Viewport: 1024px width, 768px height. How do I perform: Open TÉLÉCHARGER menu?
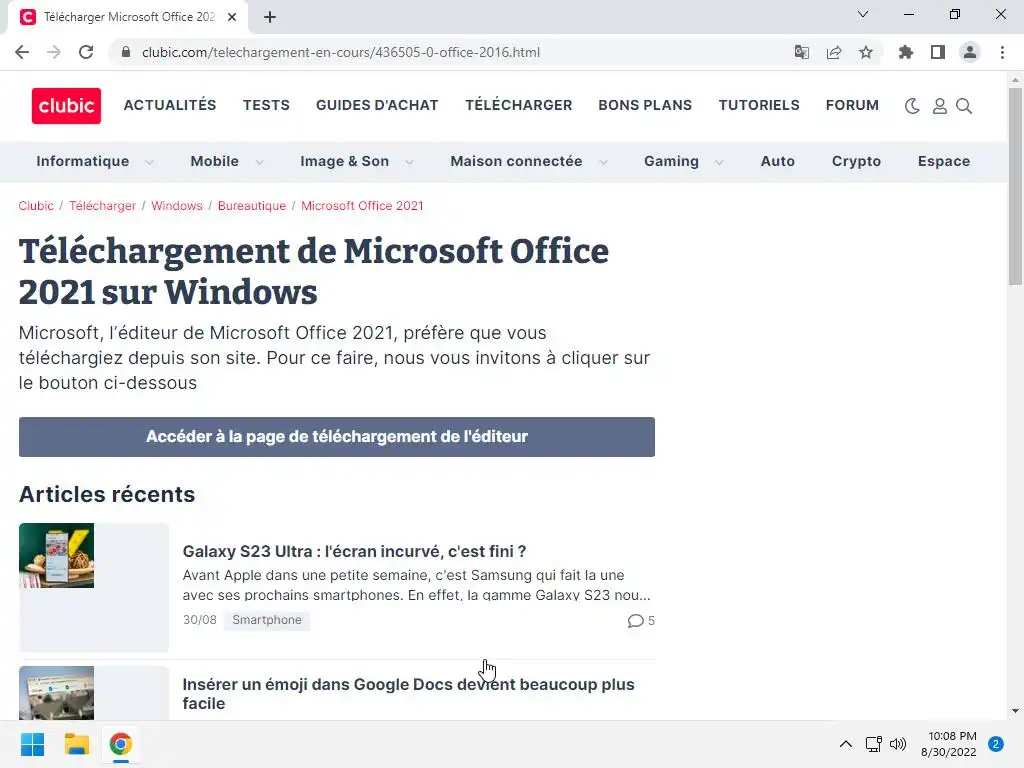(519, 105)
